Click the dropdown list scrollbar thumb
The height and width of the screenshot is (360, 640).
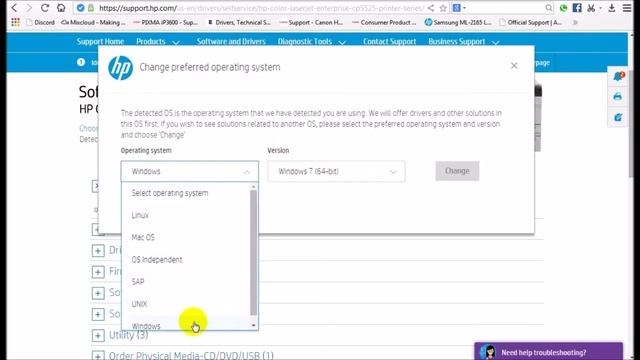[x=253, y=253]
